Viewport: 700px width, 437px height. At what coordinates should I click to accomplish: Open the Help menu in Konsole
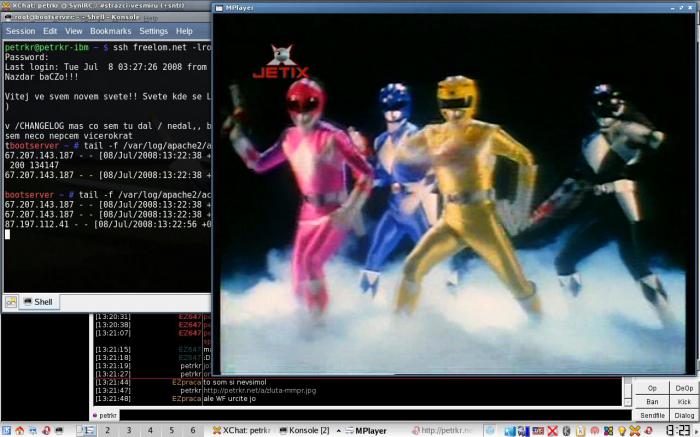[184, 31]
